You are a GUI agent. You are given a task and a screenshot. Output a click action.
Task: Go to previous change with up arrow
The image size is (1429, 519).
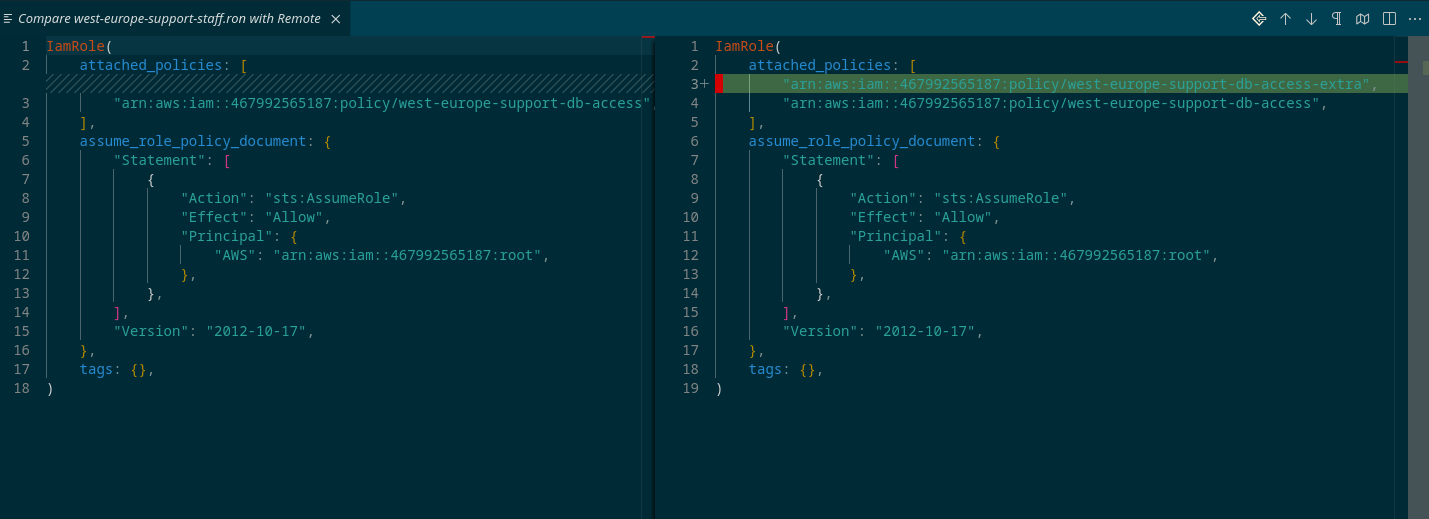1286,19
